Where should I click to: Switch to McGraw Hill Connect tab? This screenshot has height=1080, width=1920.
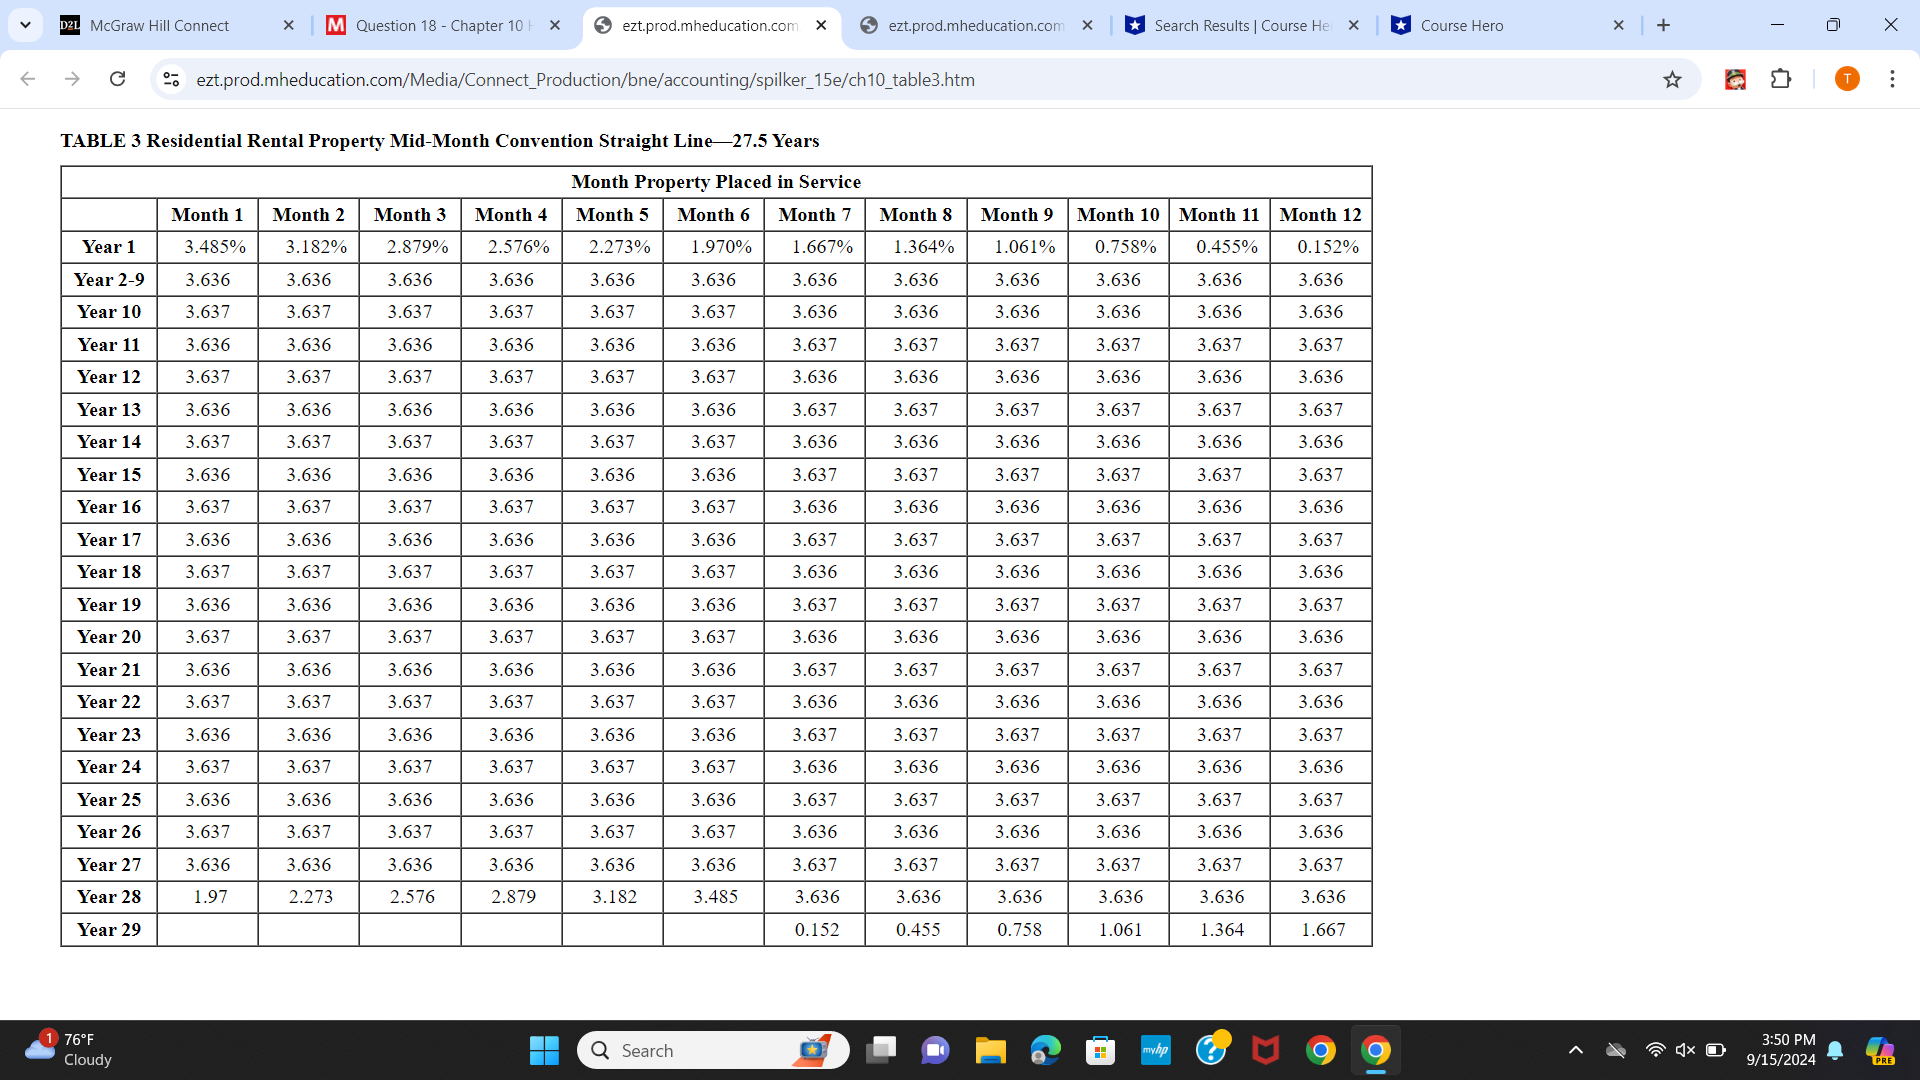[160, 25]
